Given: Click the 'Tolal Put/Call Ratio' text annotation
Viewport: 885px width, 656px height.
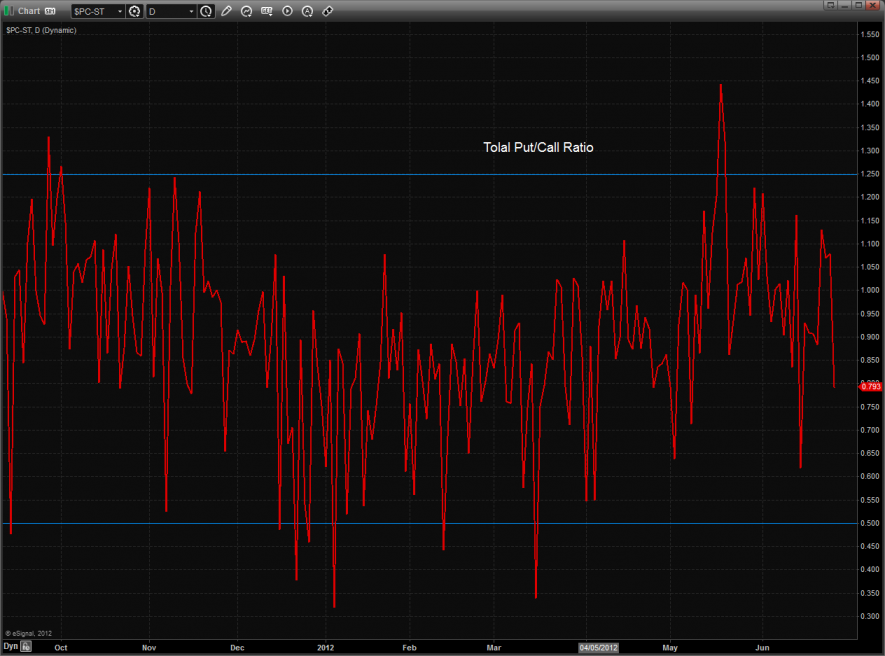Looking at the screenshot, I should point(538,147).
